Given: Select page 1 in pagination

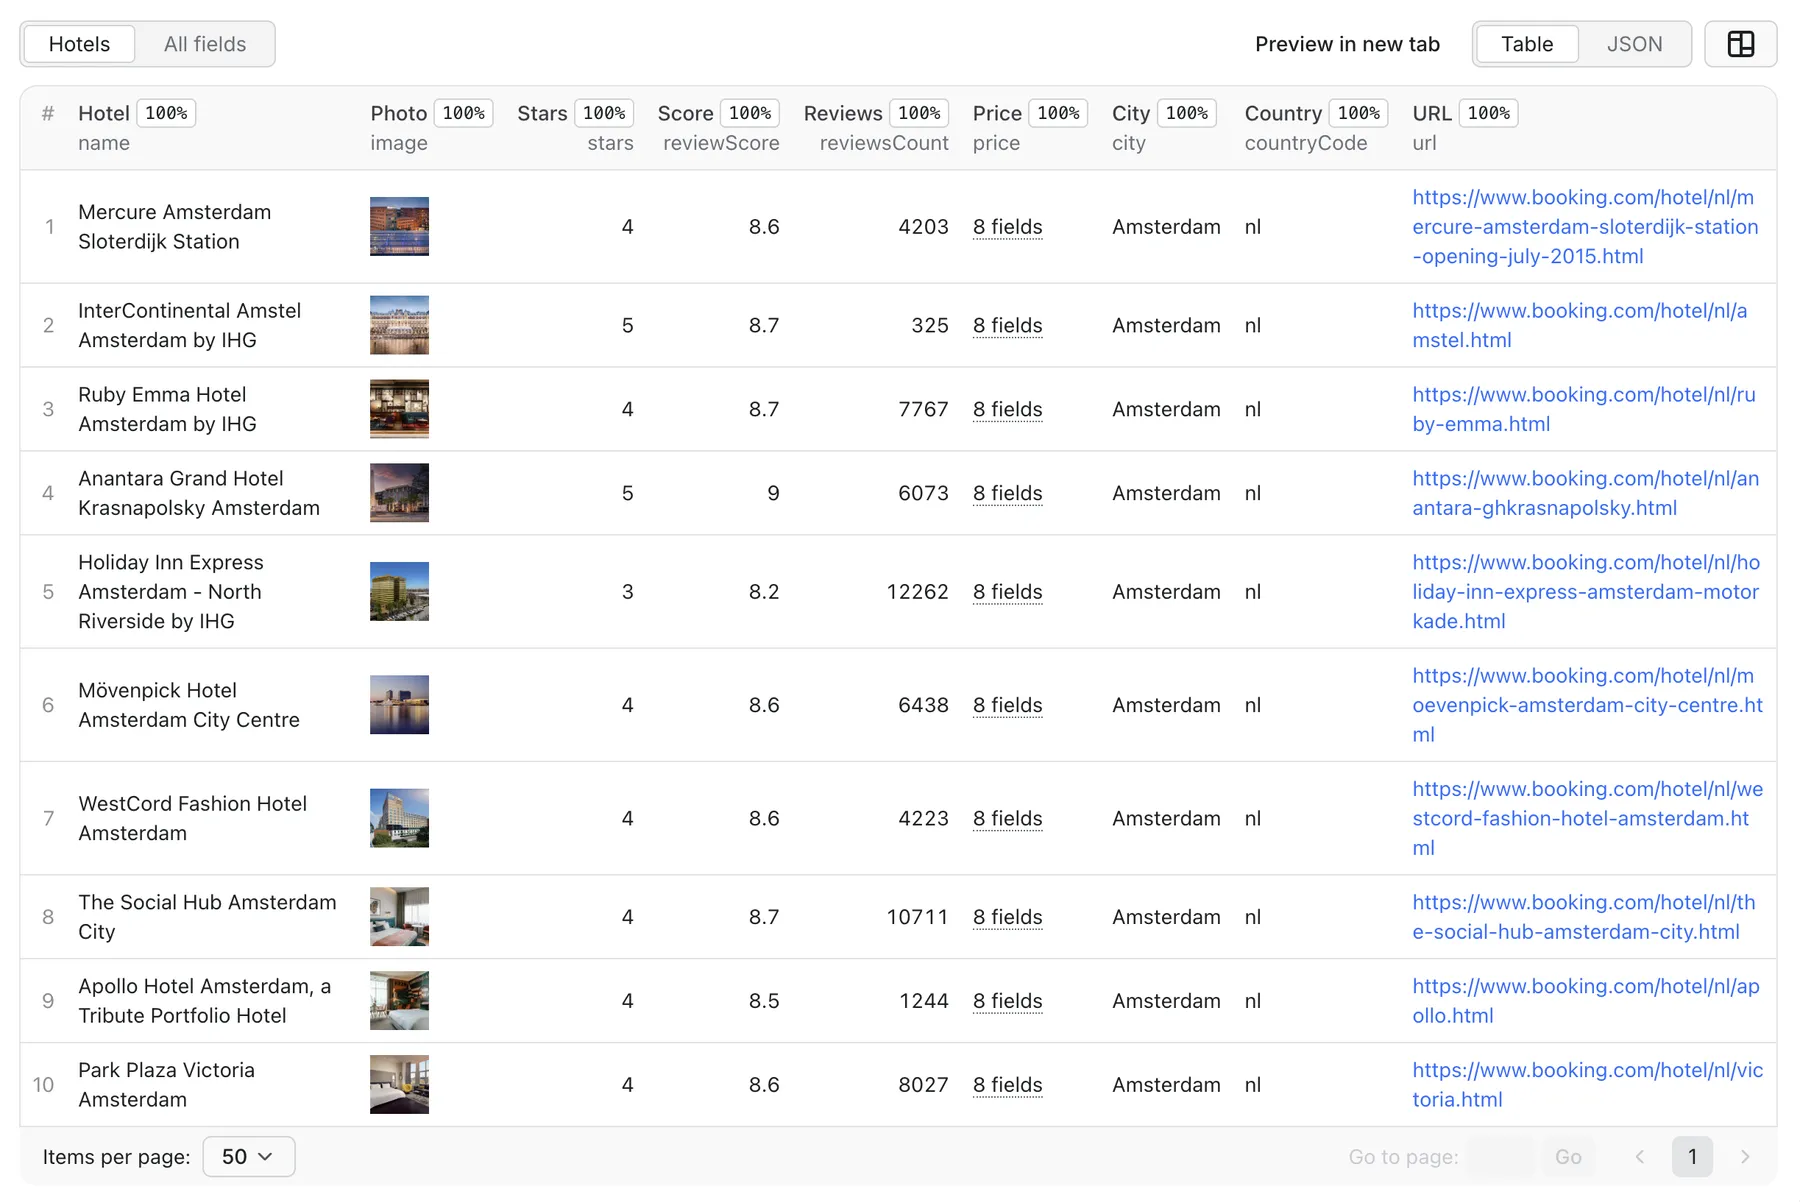Looking at the screenshot, I should [1692, 1157].
